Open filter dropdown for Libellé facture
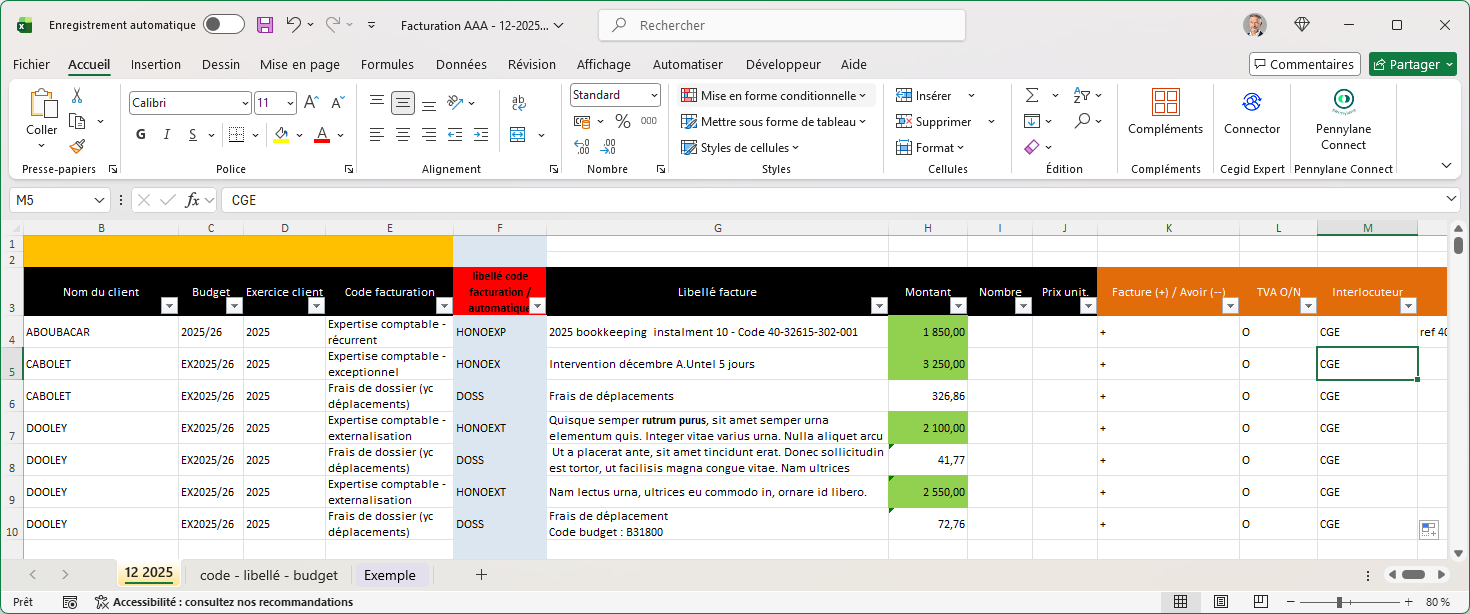 tap(879, 306)
